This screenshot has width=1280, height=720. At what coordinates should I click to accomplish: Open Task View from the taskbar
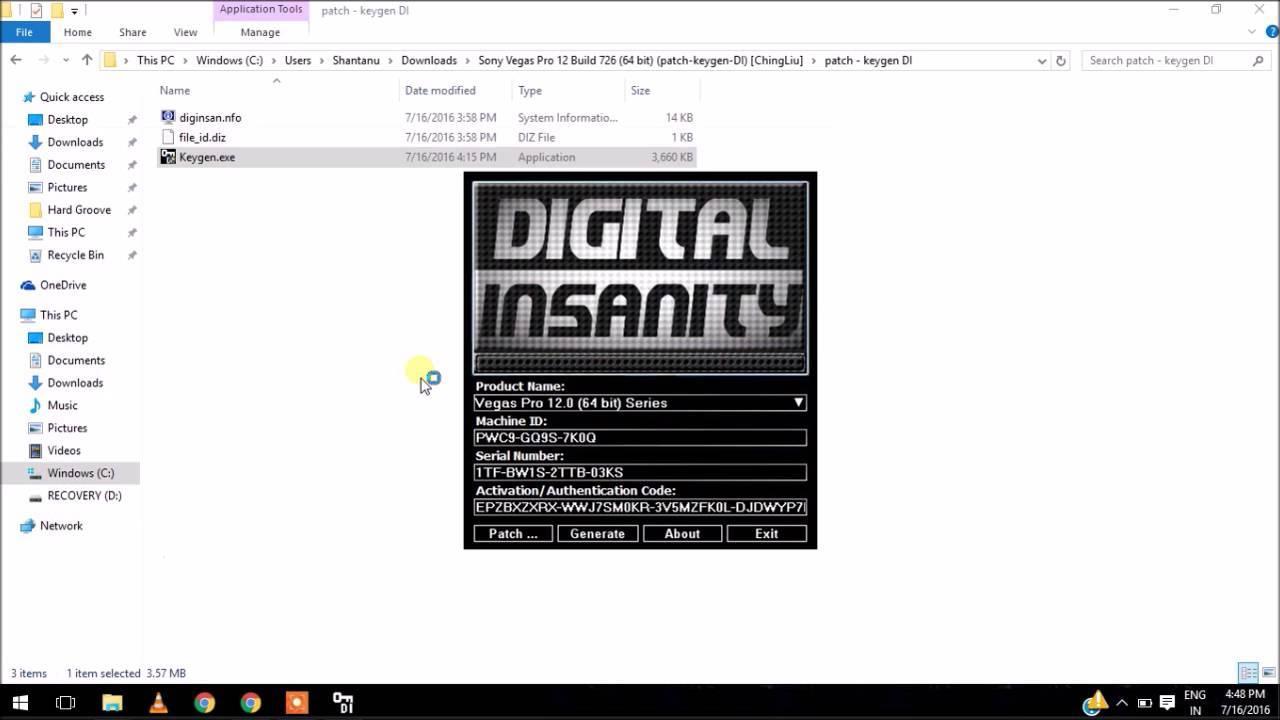tap(65, 703)
